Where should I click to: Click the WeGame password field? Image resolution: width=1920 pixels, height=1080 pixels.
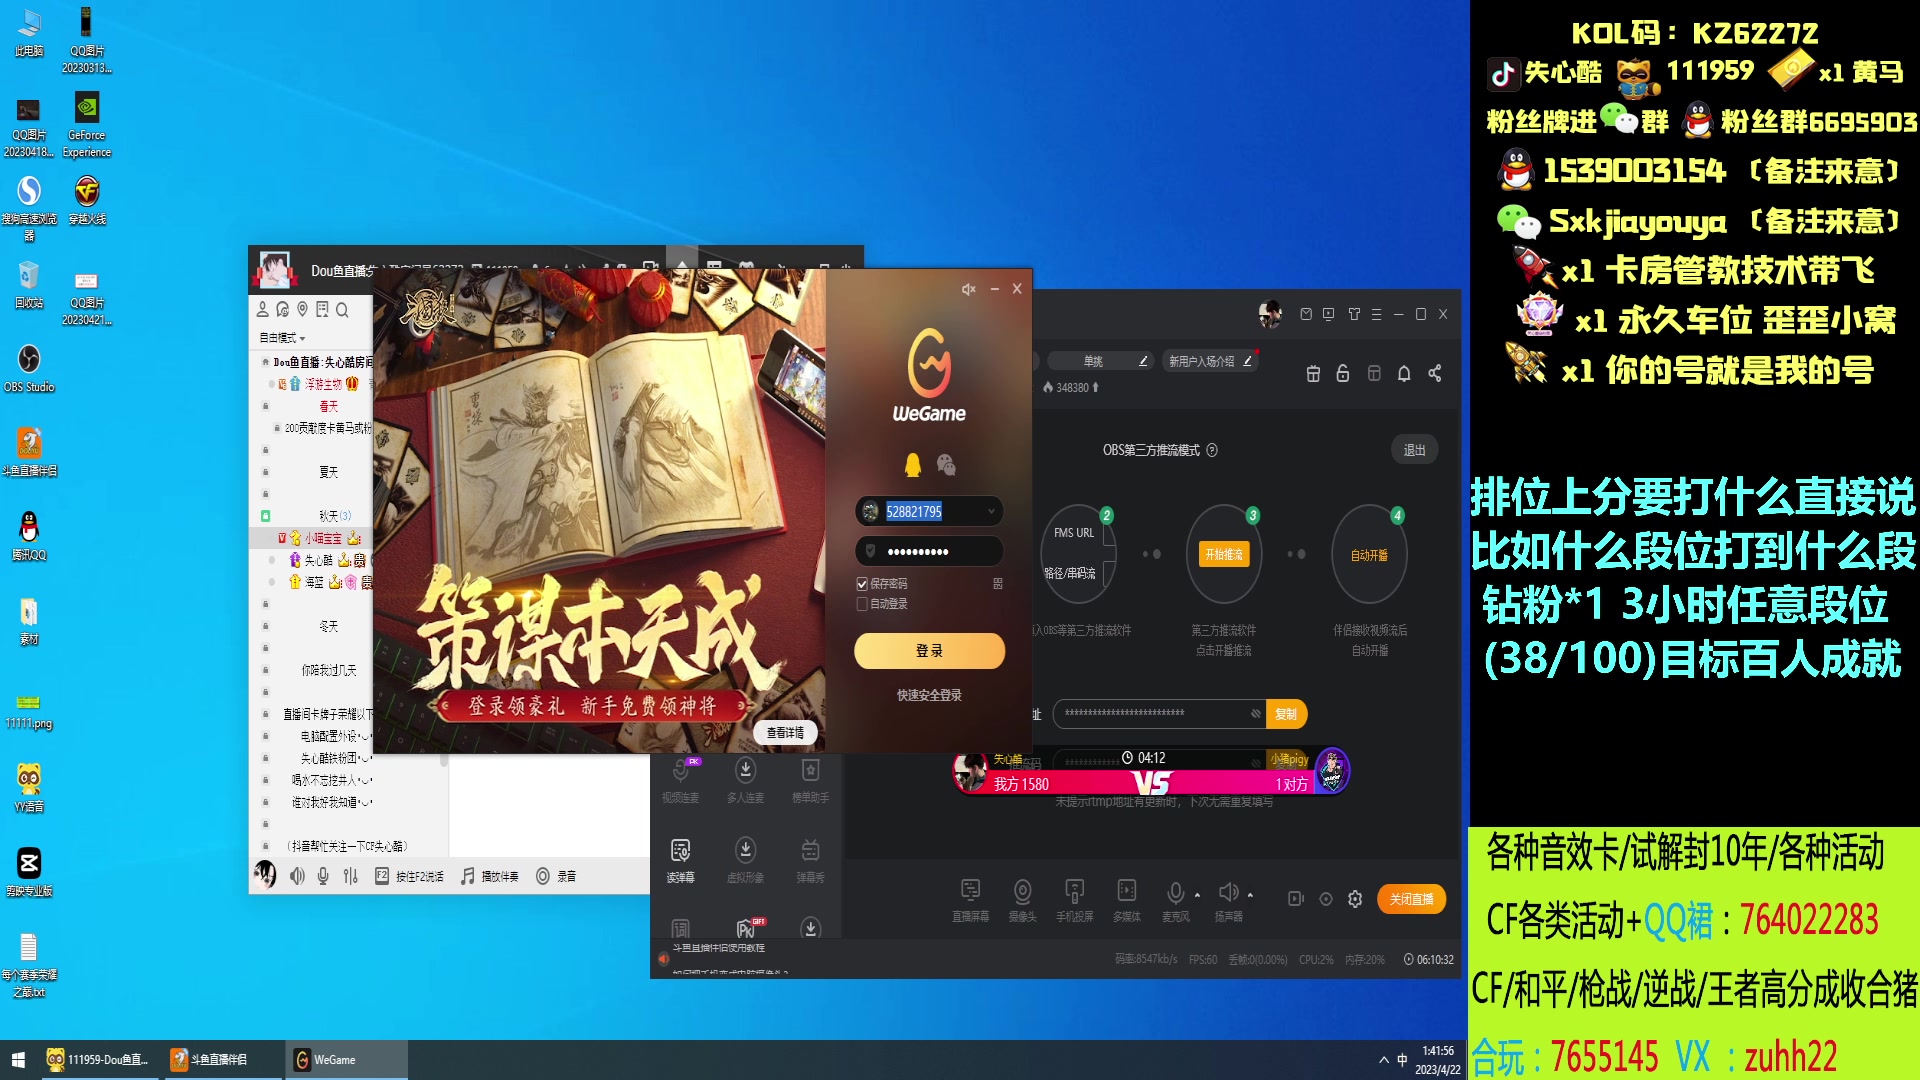coord(929,551)
